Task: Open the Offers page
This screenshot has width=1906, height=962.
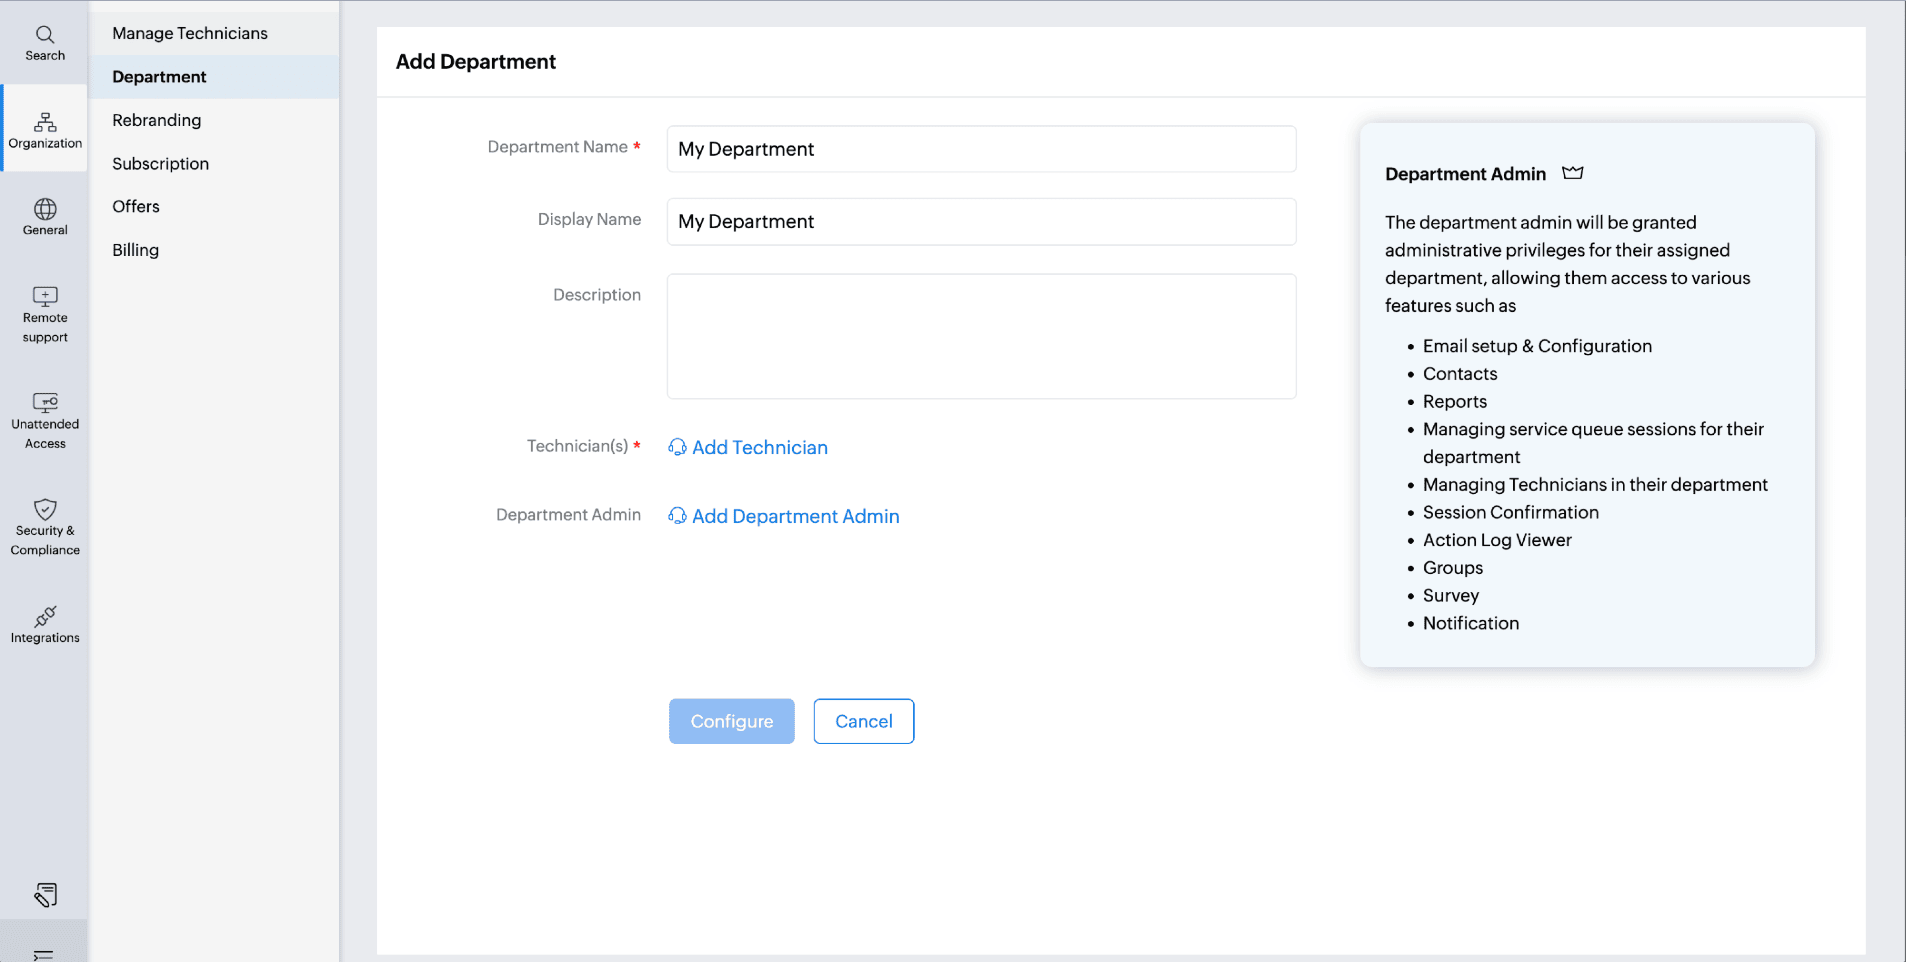Action: pos(136,207)
